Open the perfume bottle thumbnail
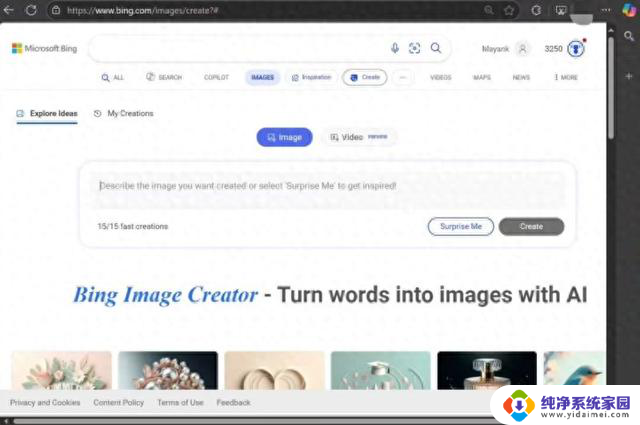This screenshot has width=640, height=425. point(487,370)
